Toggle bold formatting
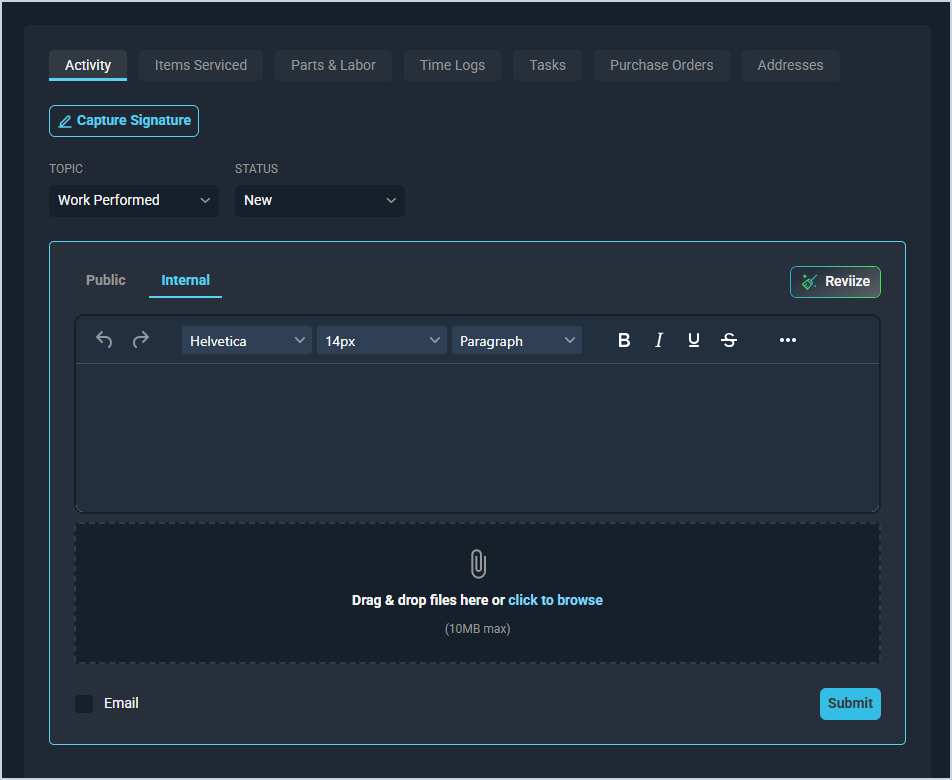Screen dimensions: 952x780 click(624, 340)
